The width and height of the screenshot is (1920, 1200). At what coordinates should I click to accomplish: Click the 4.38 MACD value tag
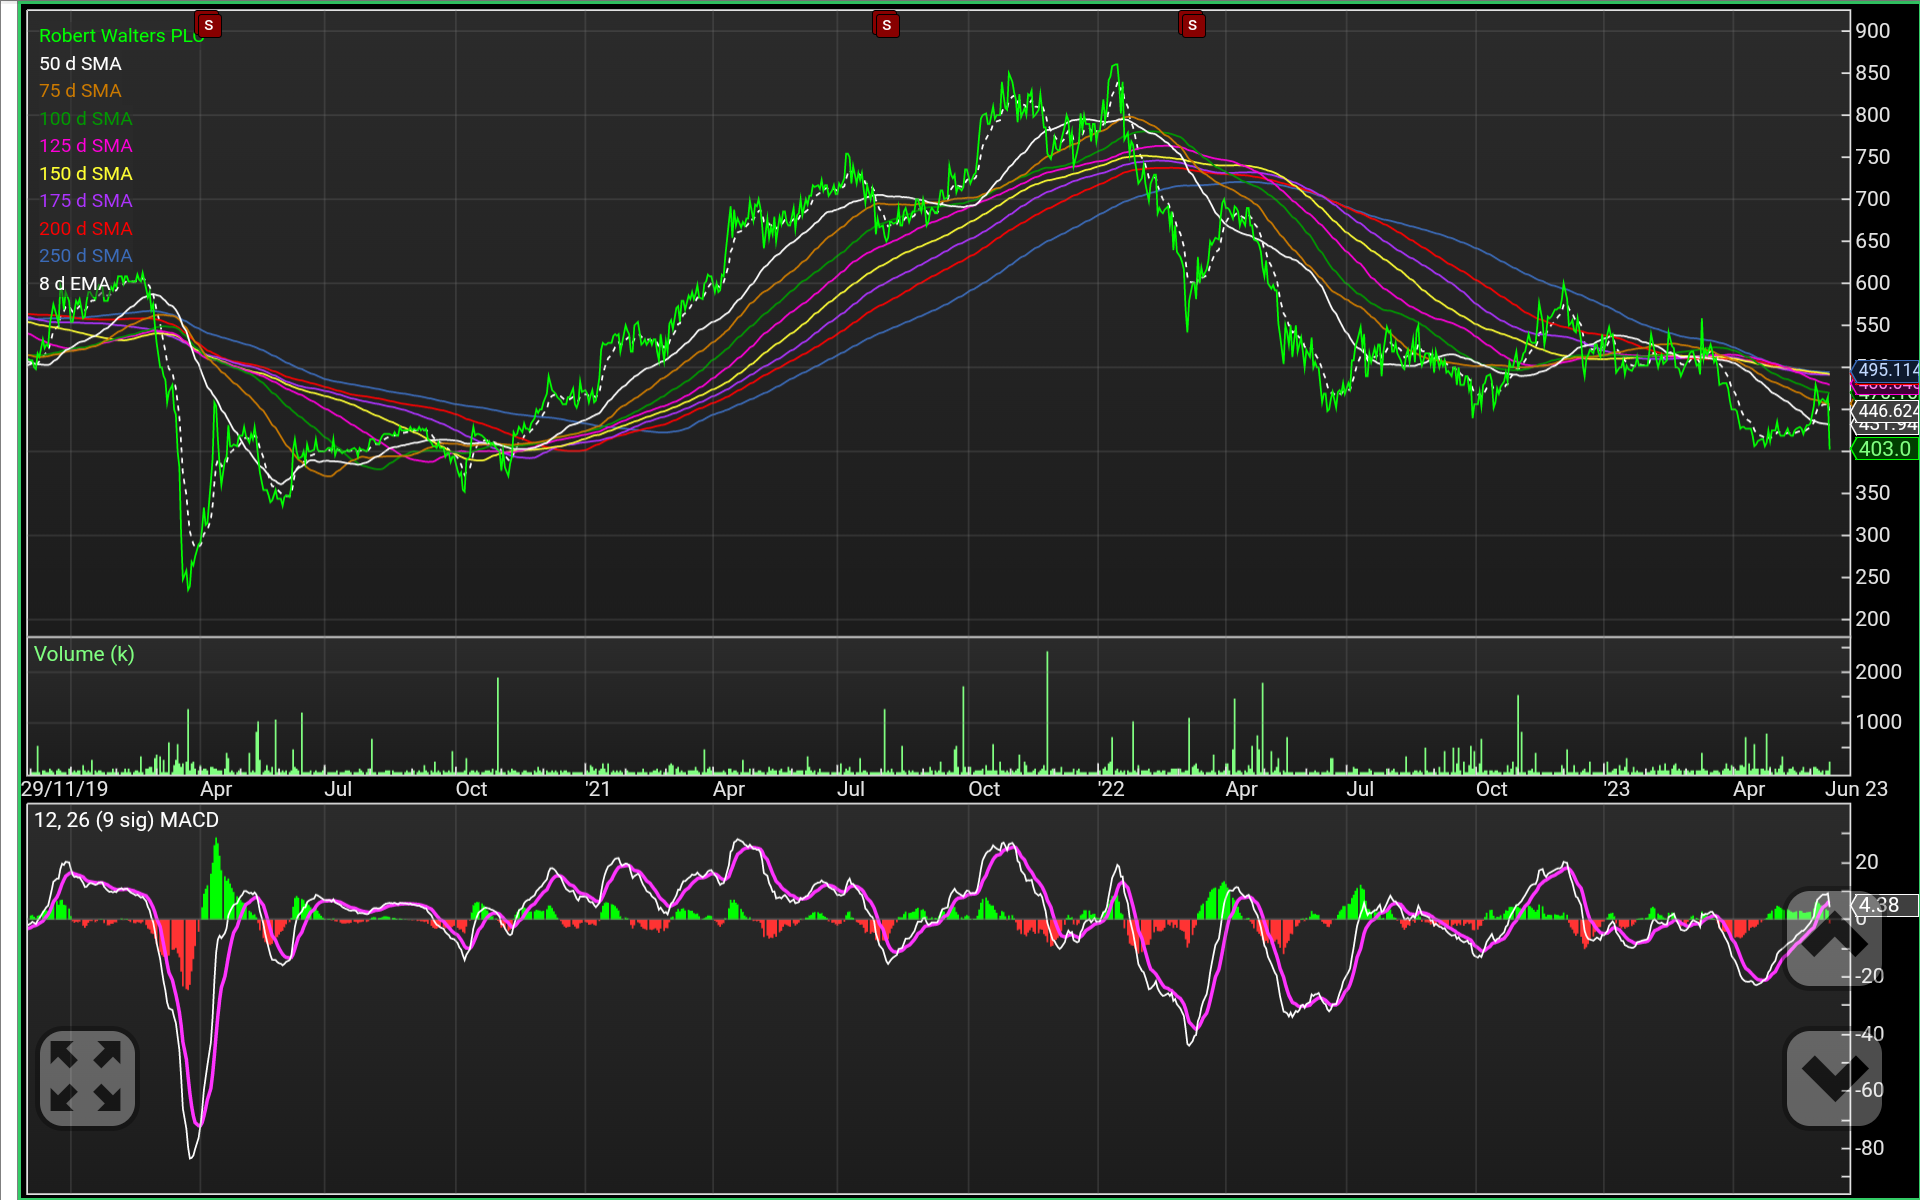1885,905
